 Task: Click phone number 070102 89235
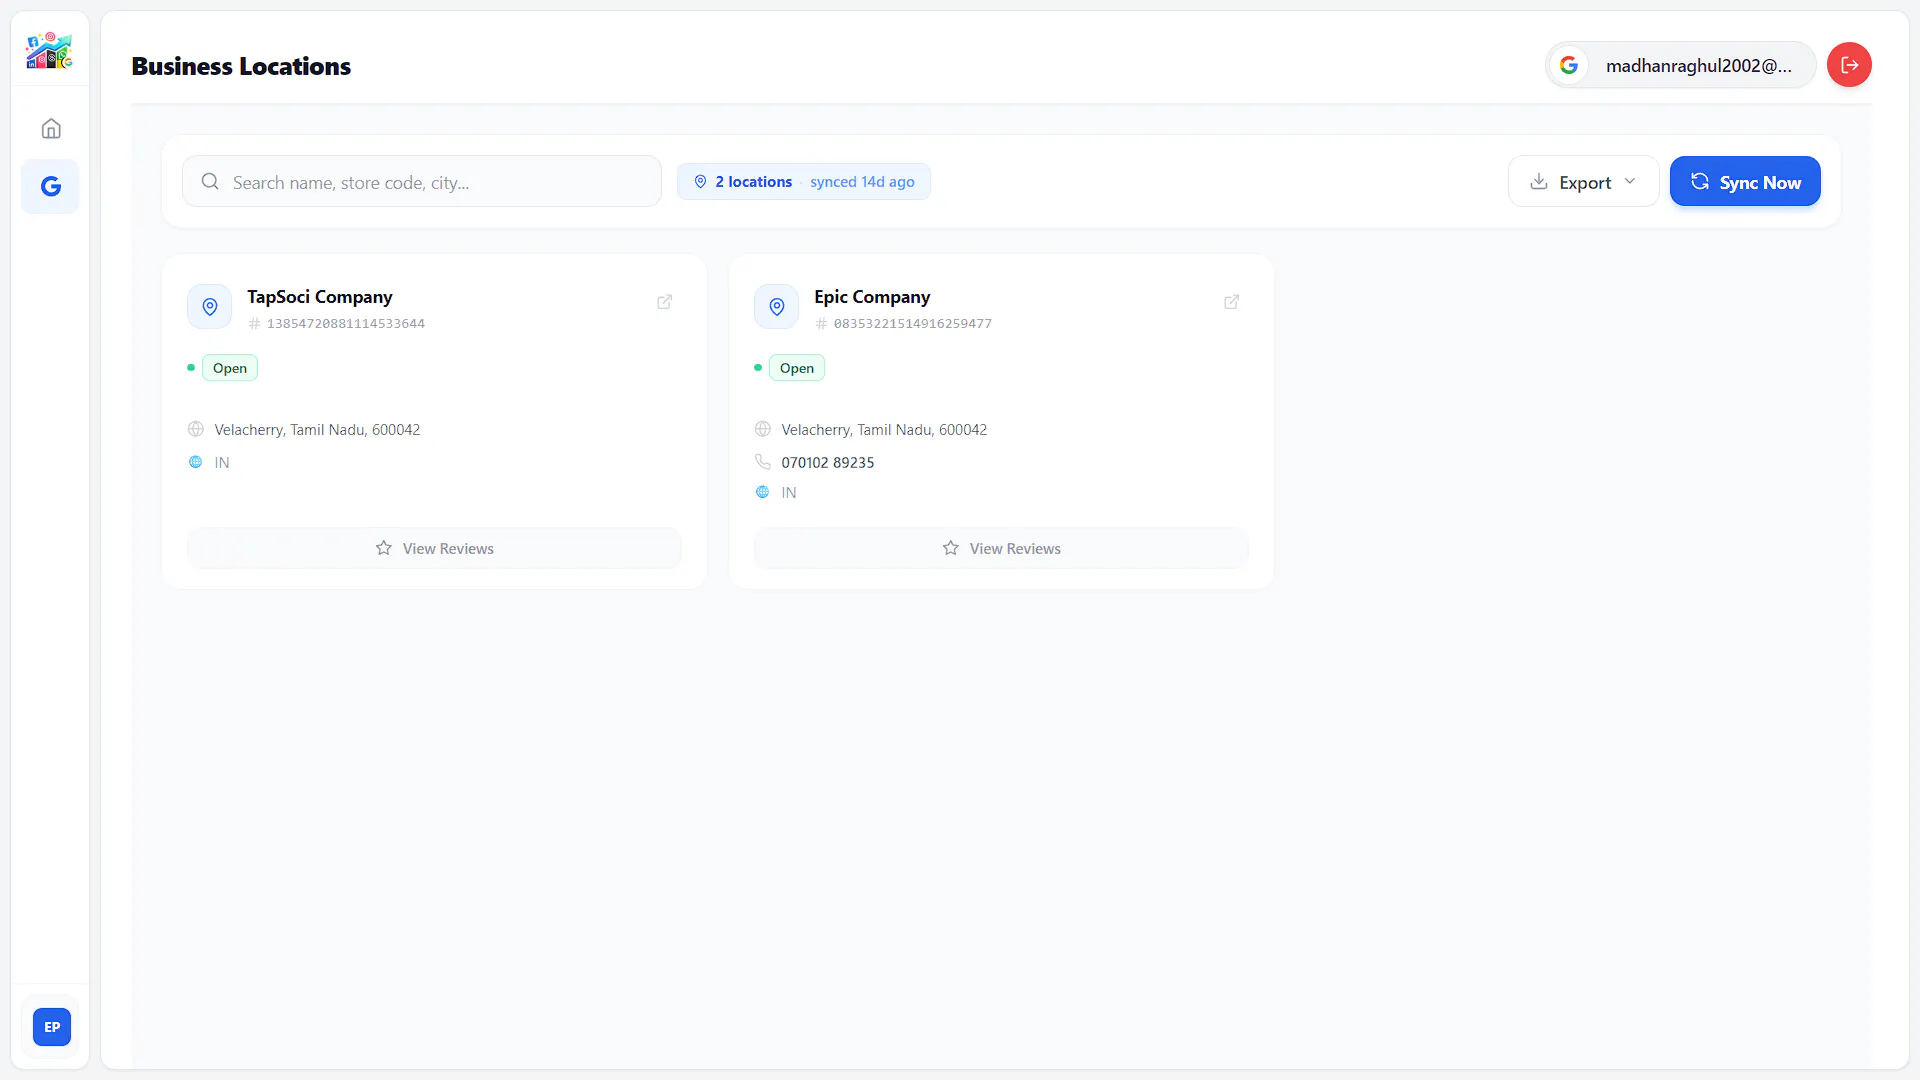click(828, 462)
